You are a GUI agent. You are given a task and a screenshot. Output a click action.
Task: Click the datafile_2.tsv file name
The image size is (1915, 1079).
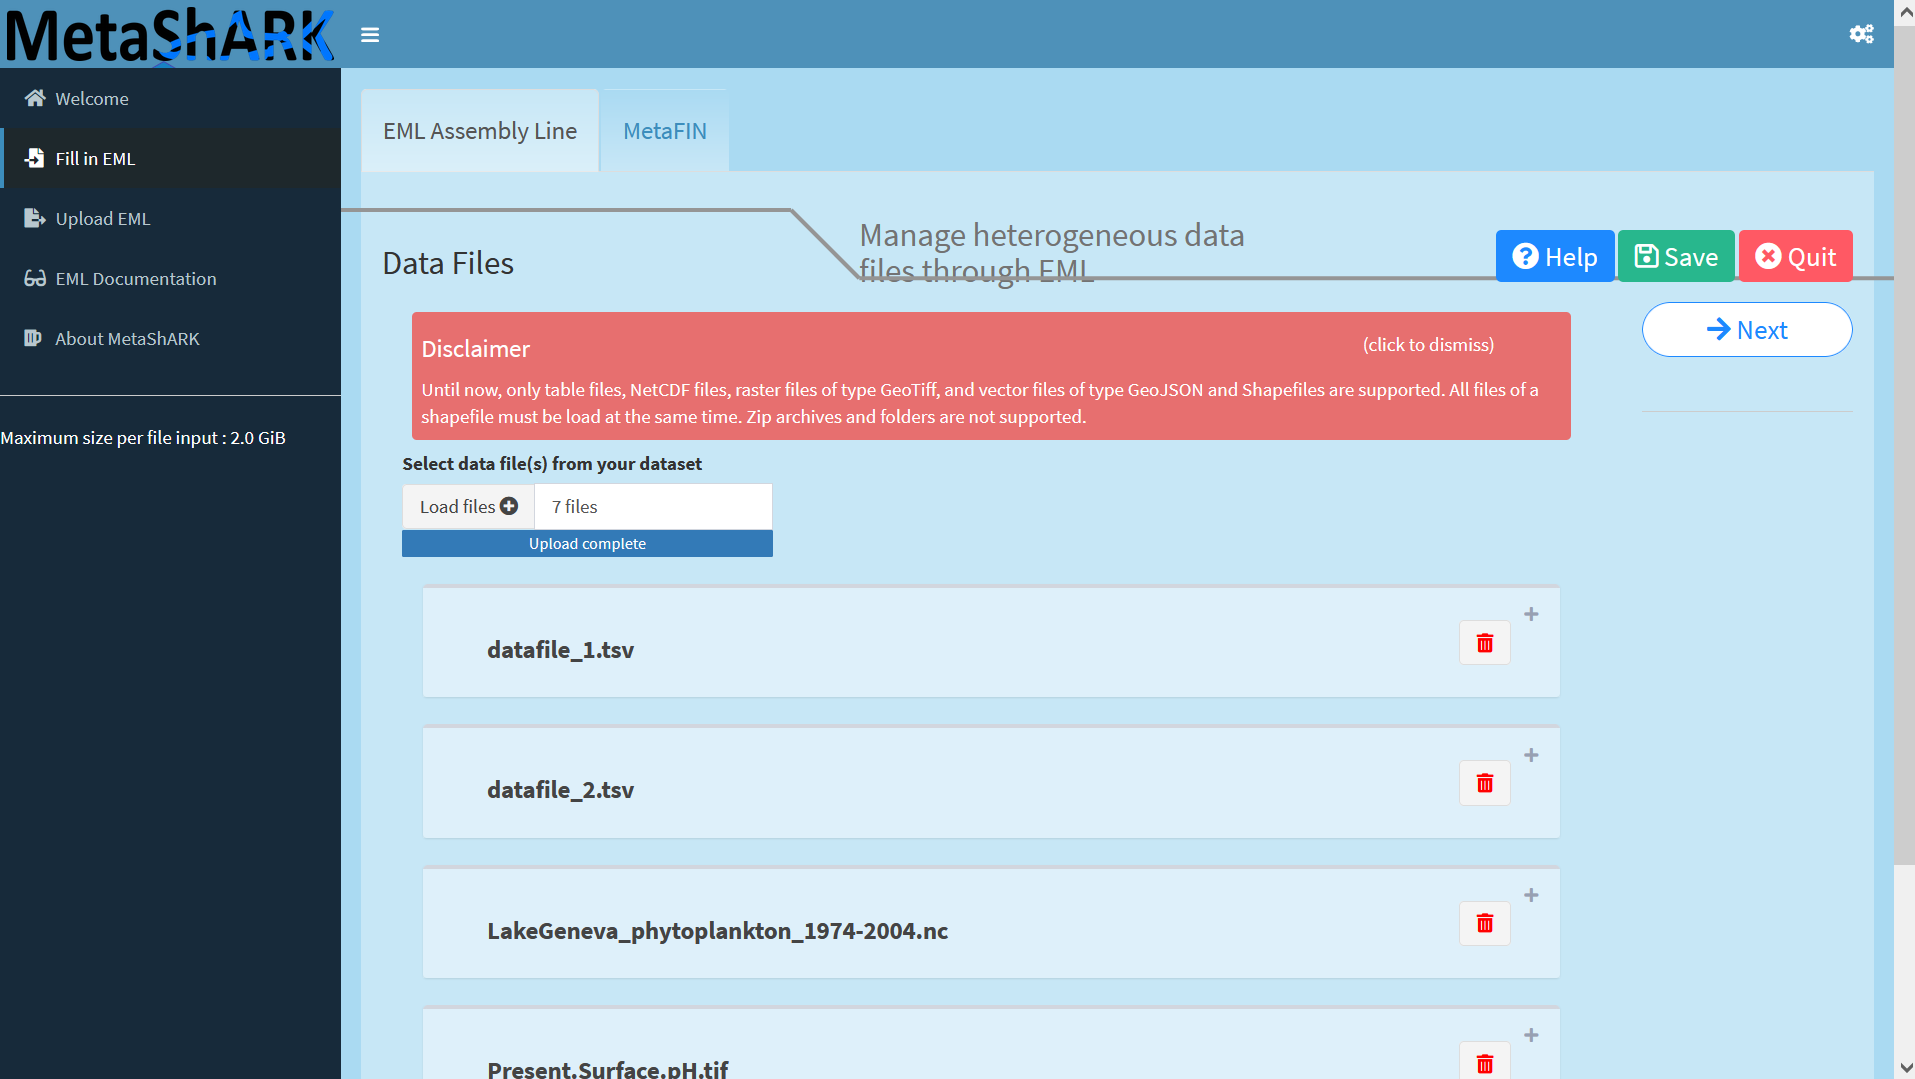[x=560, y=790]
